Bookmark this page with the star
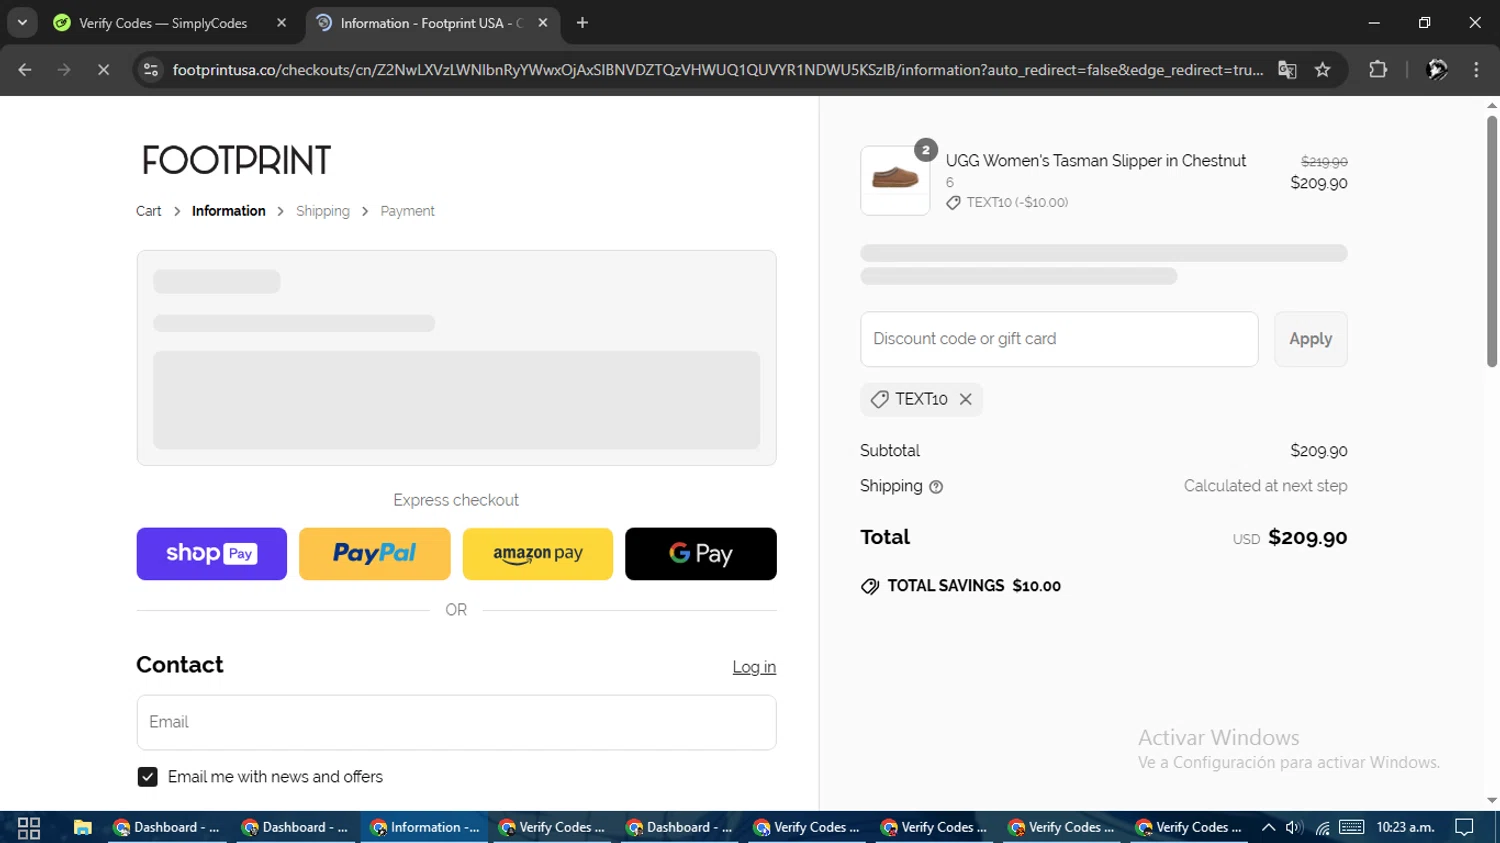The height and width of the screenshot is (843, 1500). tap(1323, 70)
